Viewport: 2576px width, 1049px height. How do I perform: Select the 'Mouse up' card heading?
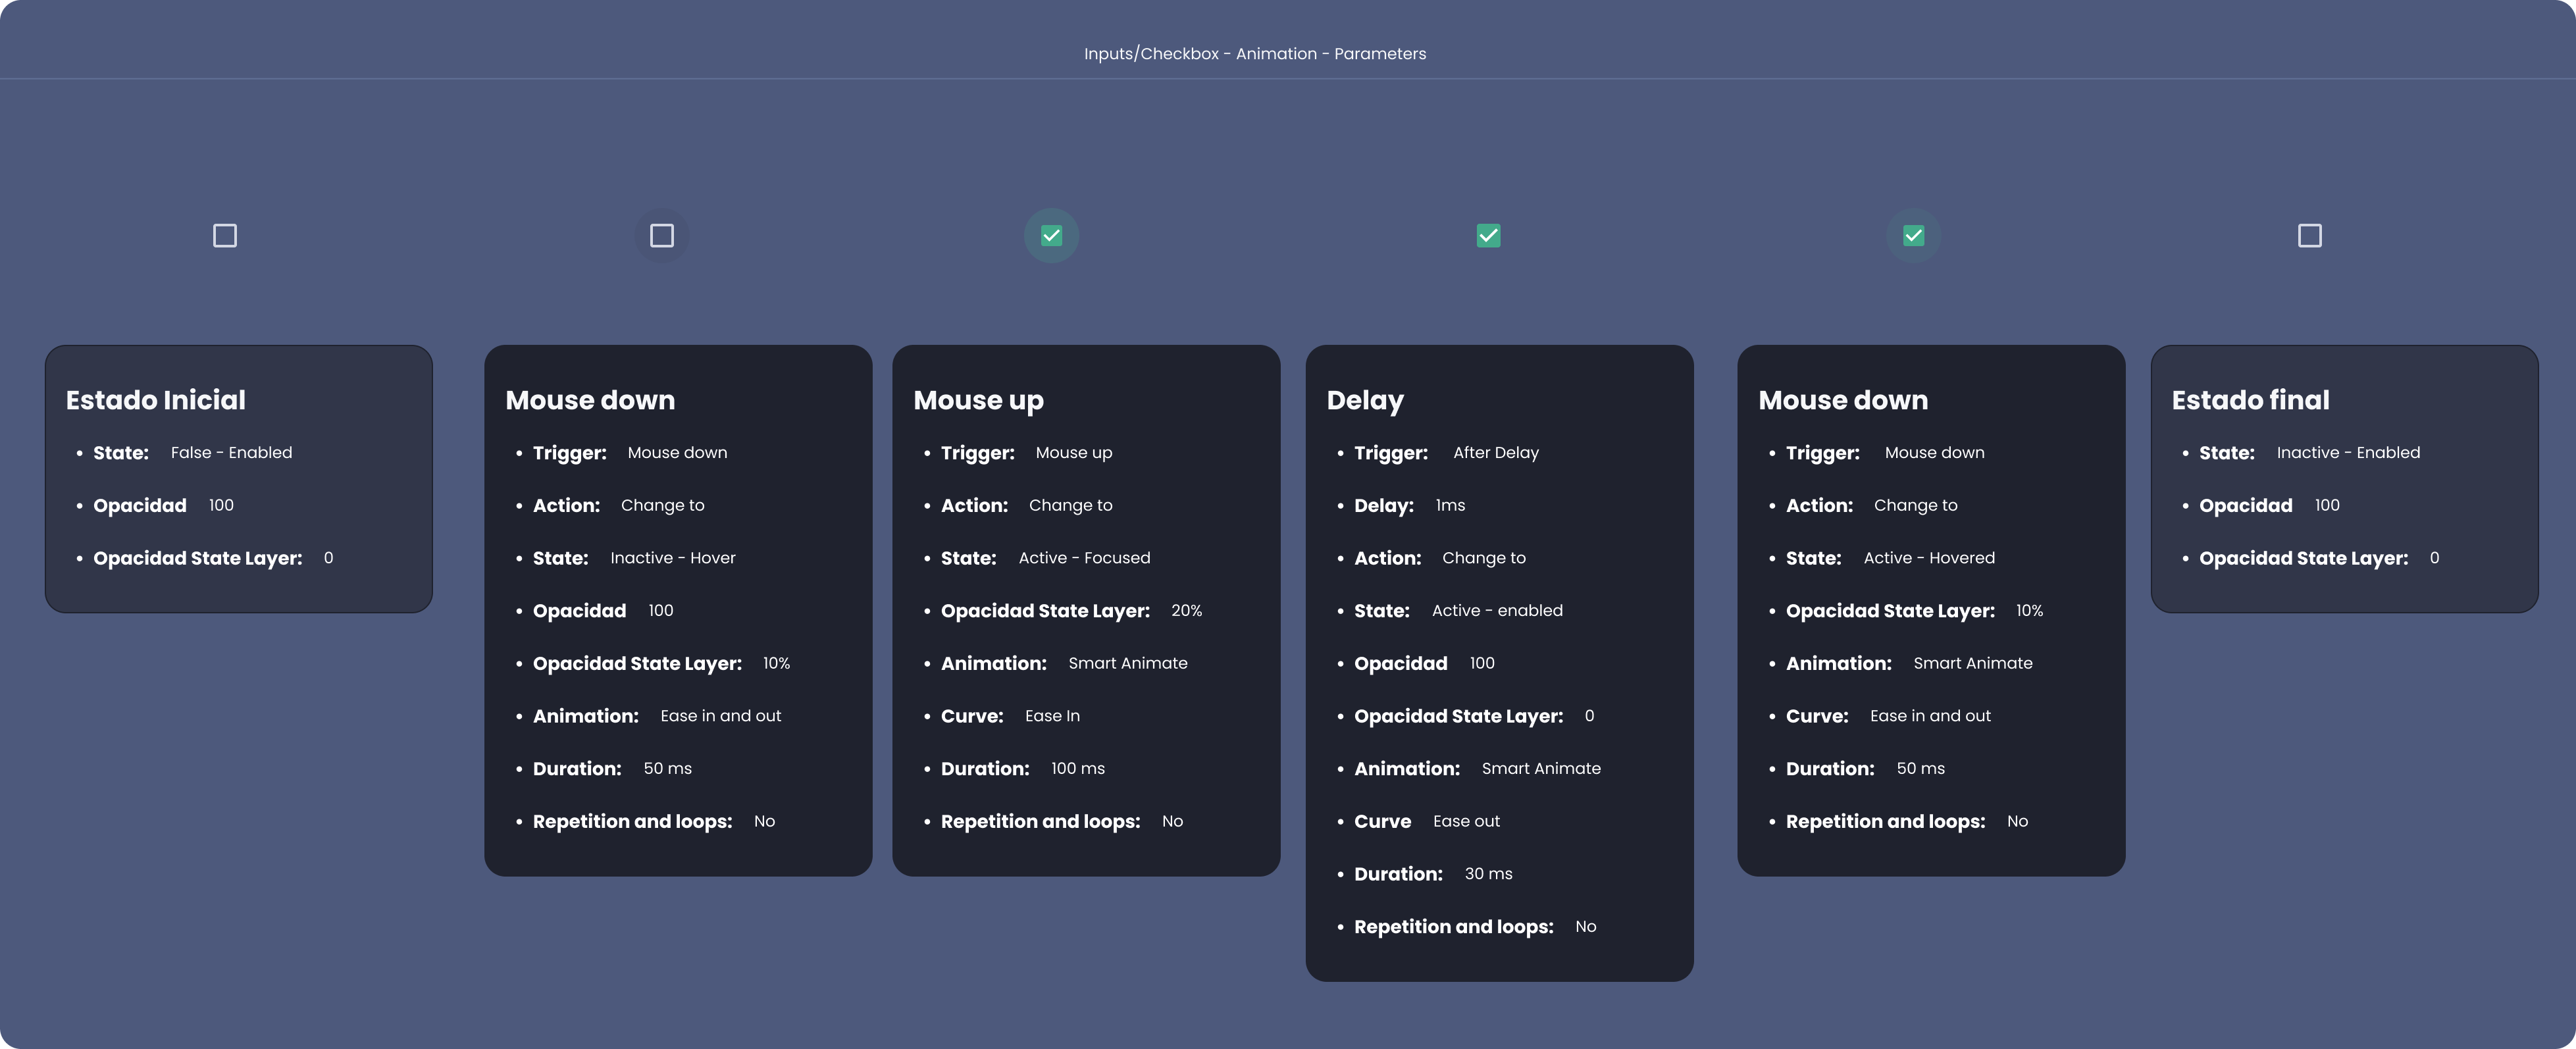tap(978, 401)
